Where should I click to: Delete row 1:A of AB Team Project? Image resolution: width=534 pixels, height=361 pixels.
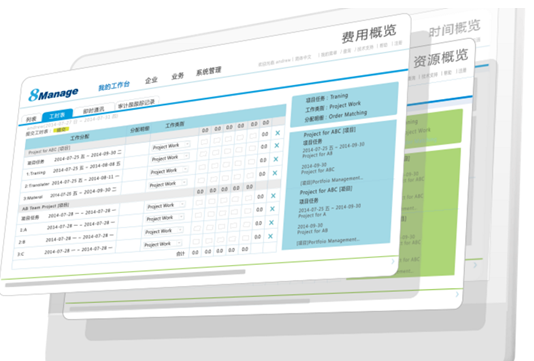pos(272,209)
